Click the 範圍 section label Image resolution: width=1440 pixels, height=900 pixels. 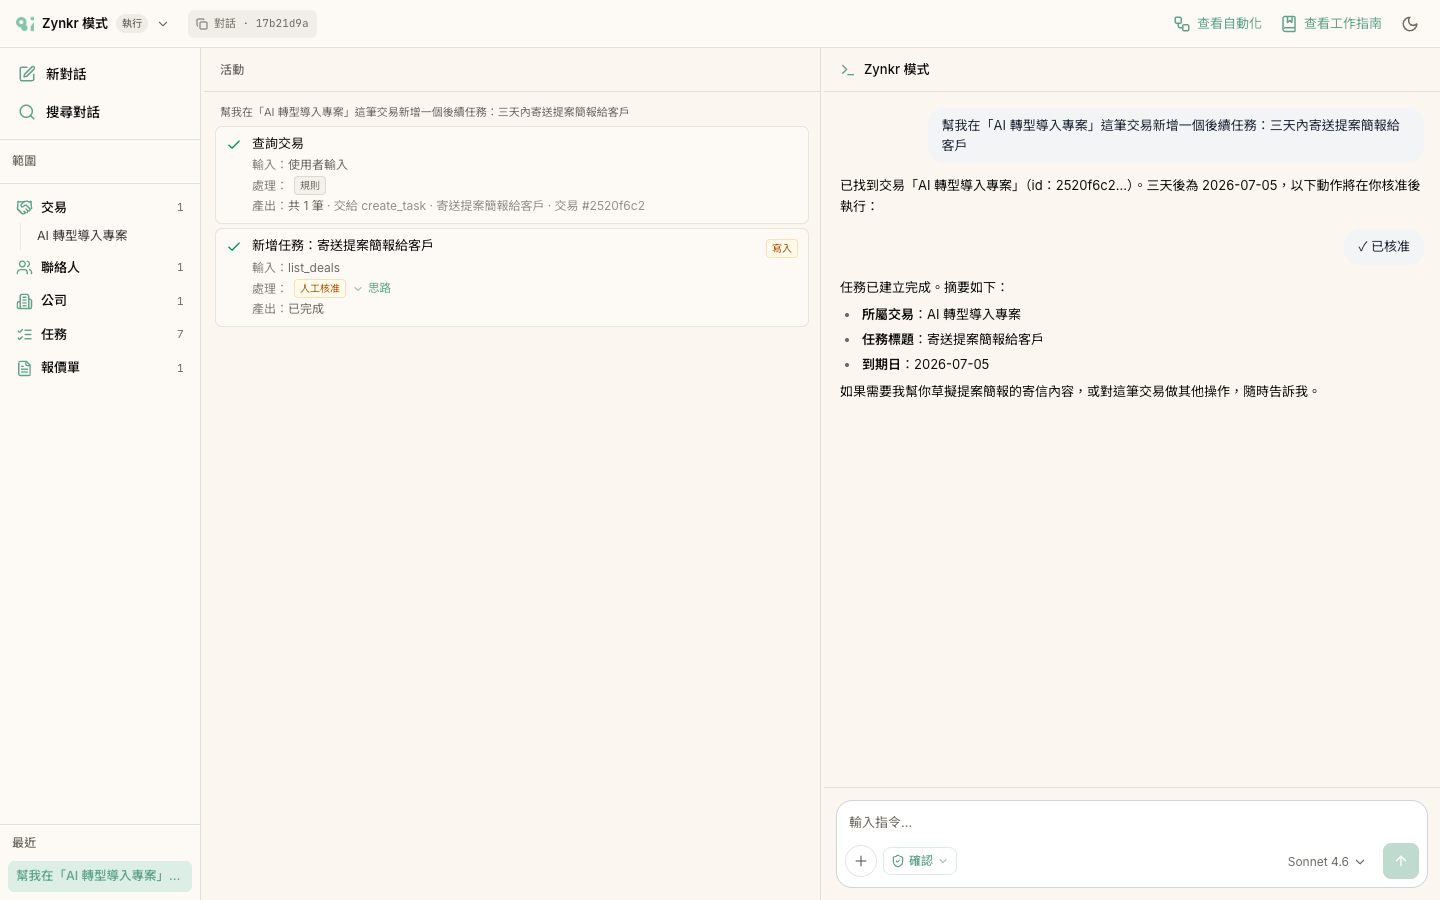tap(24, 161)
